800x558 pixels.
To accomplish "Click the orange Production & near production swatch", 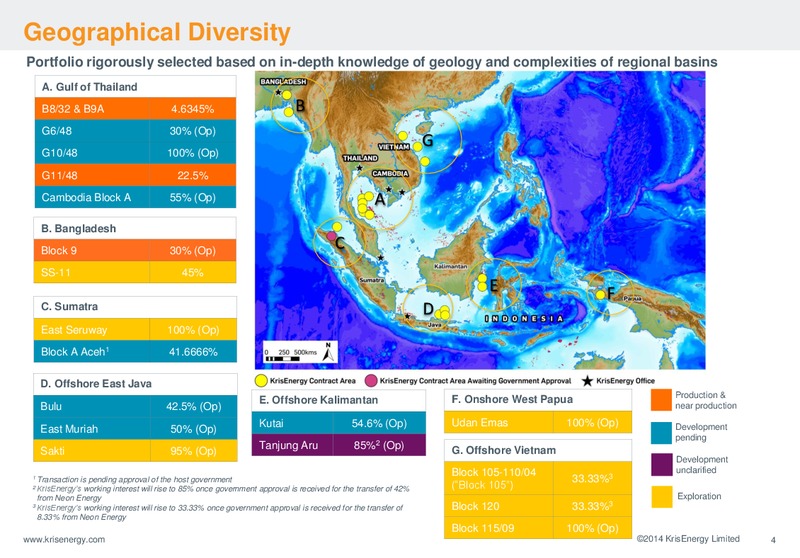I will 661,400.
